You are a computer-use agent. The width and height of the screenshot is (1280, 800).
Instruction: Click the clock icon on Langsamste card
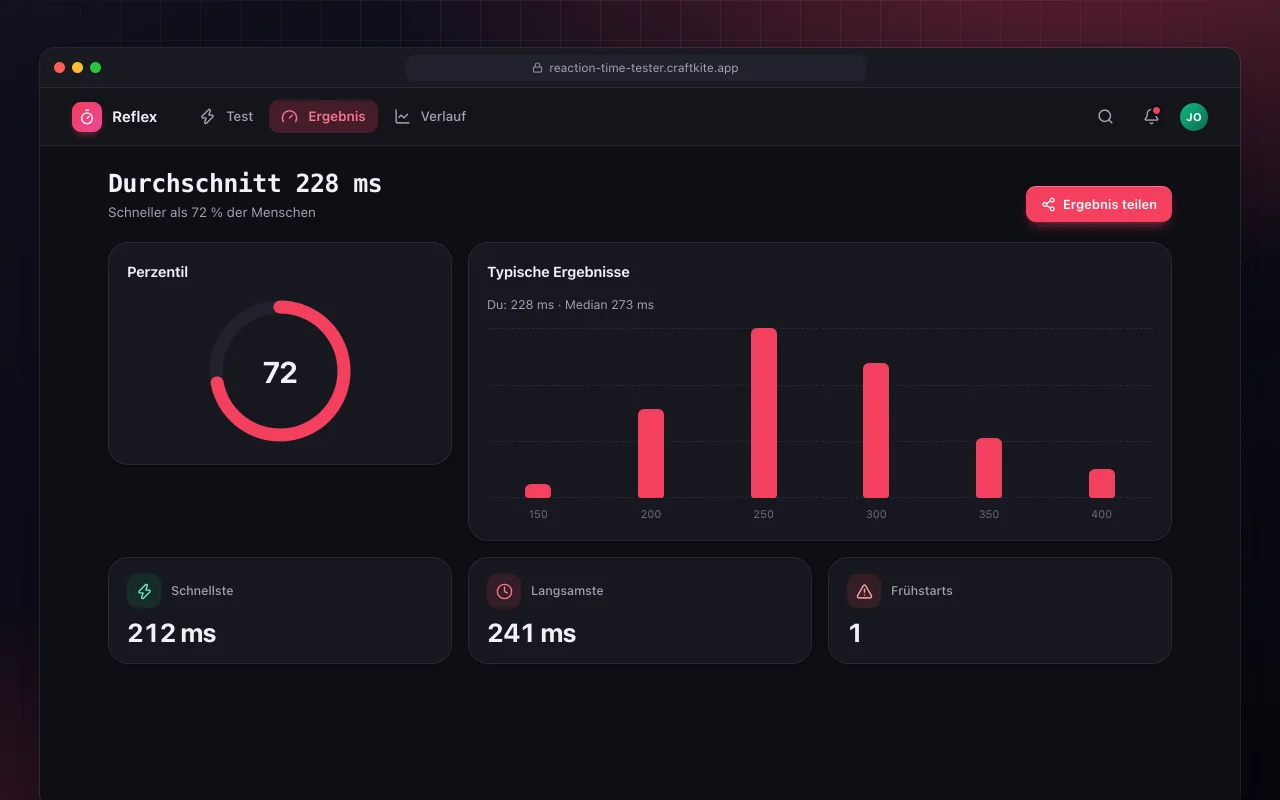coord(504,591)
